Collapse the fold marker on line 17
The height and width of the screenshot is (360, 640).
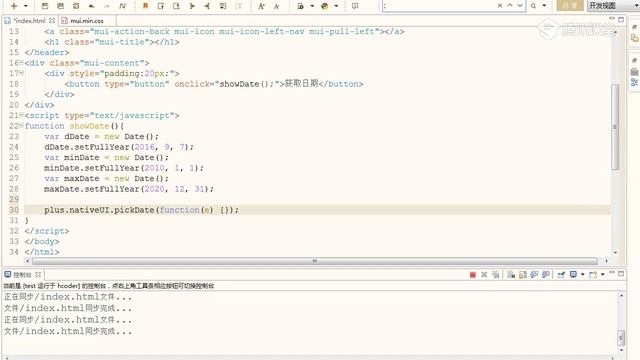point(21,73)
